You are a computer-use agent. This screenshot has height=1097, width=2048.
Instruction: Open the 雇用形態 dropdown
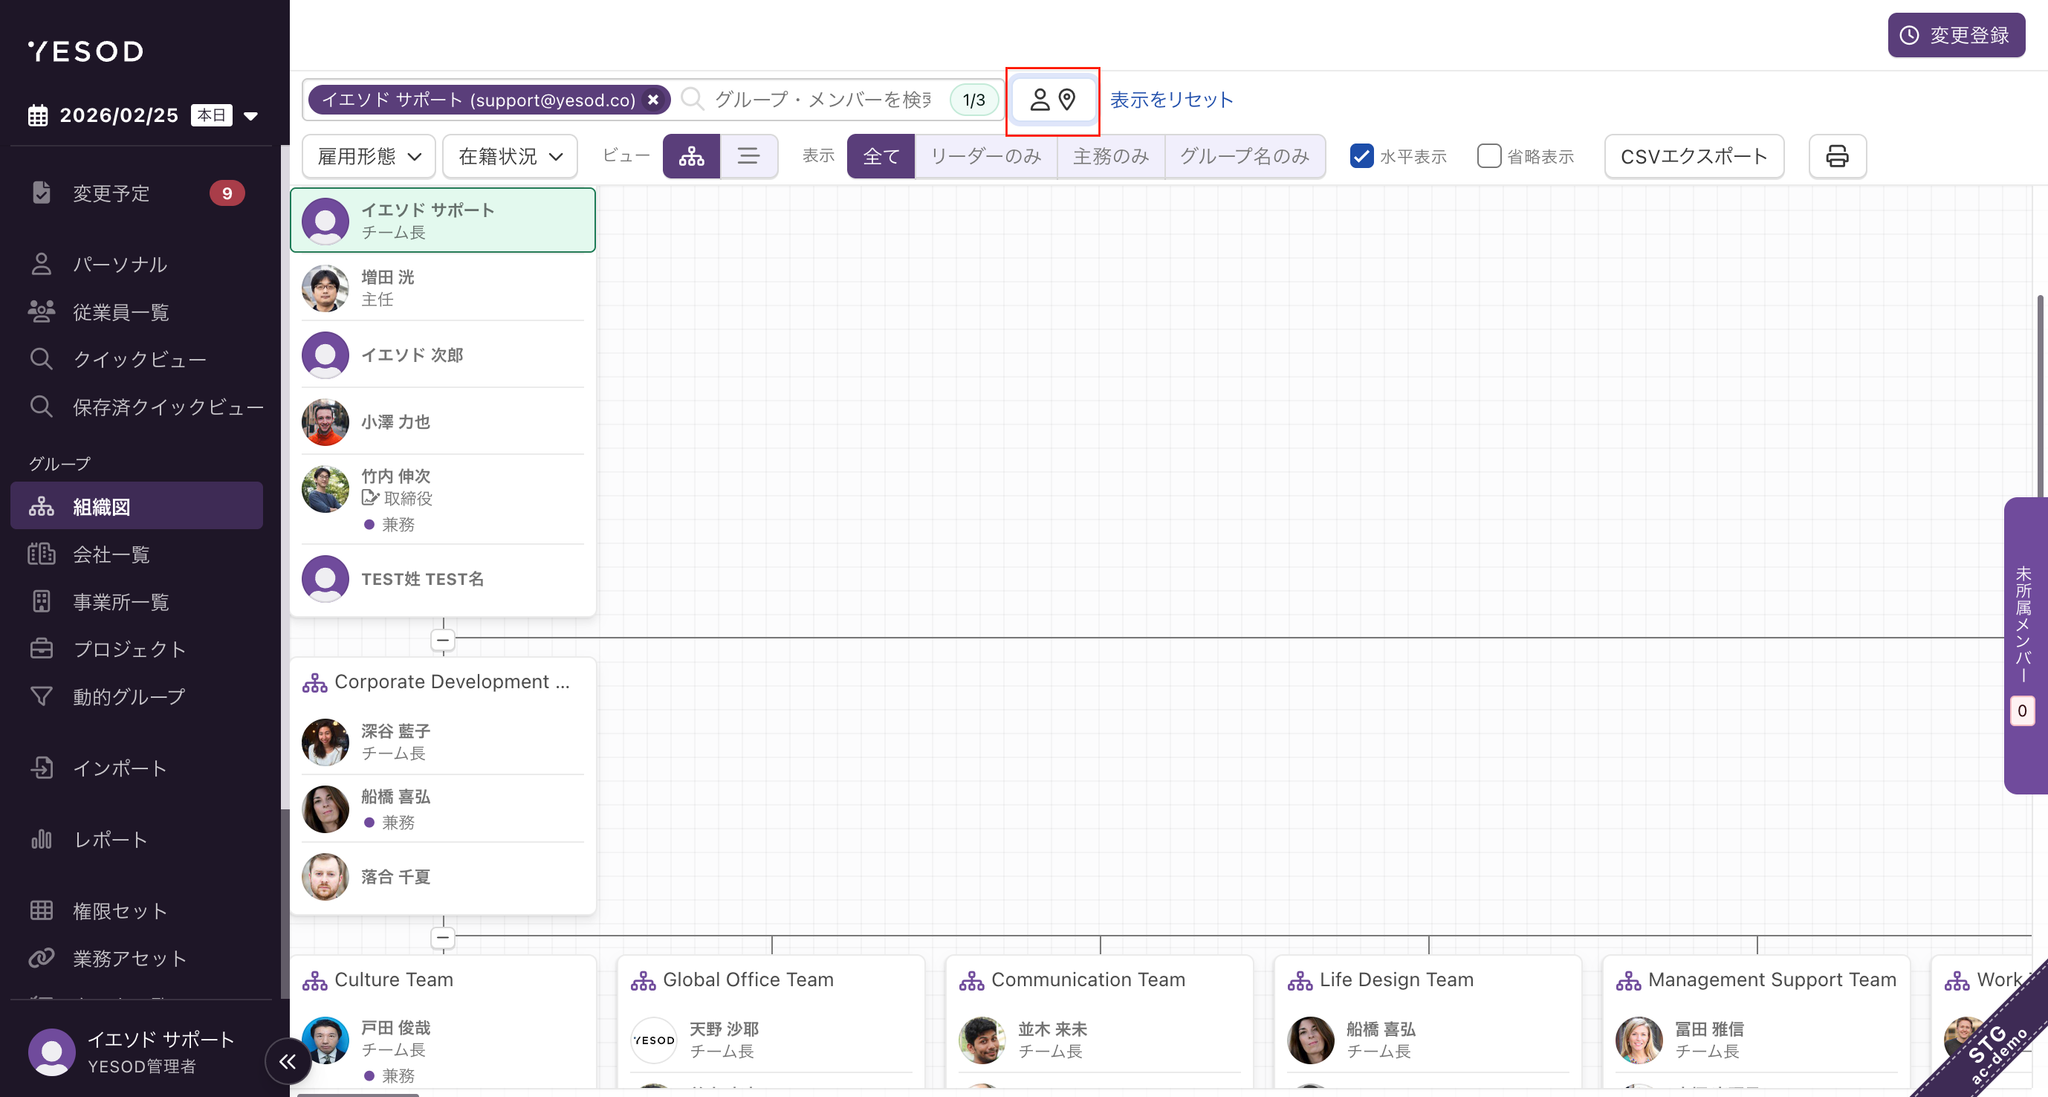369,156
